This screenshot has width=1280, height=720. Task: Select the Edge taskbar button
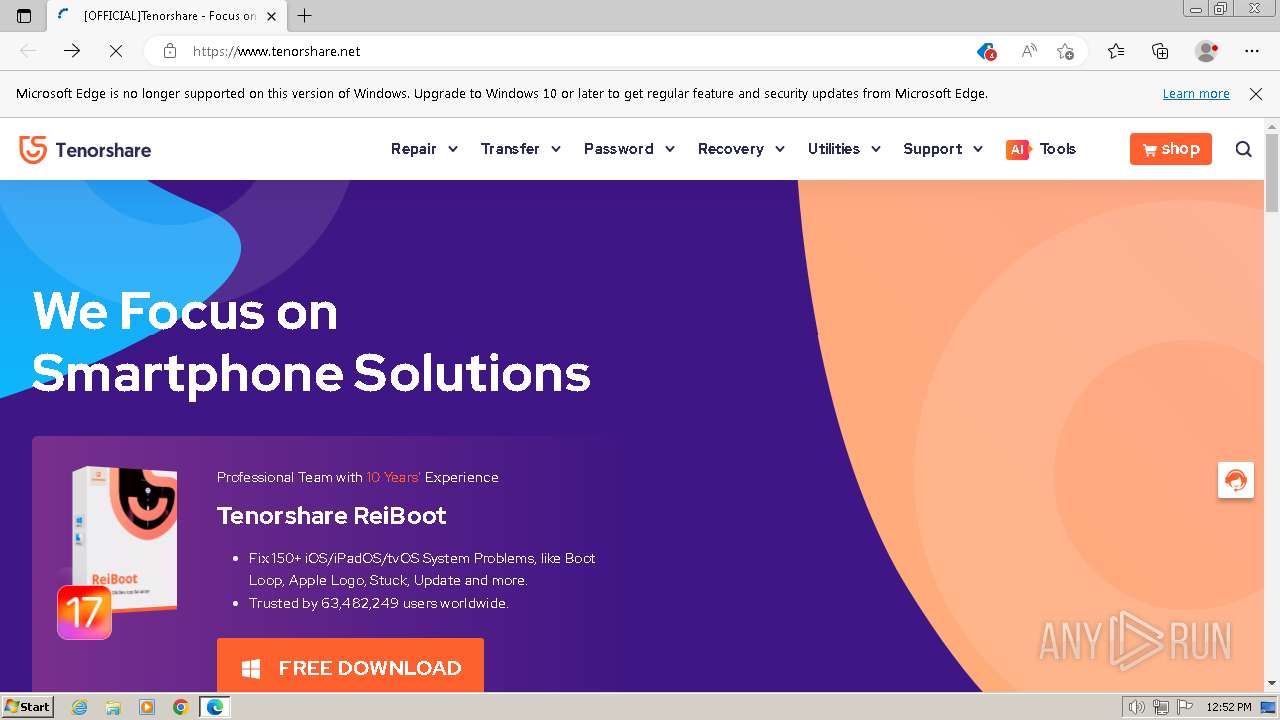click(215, 707)
